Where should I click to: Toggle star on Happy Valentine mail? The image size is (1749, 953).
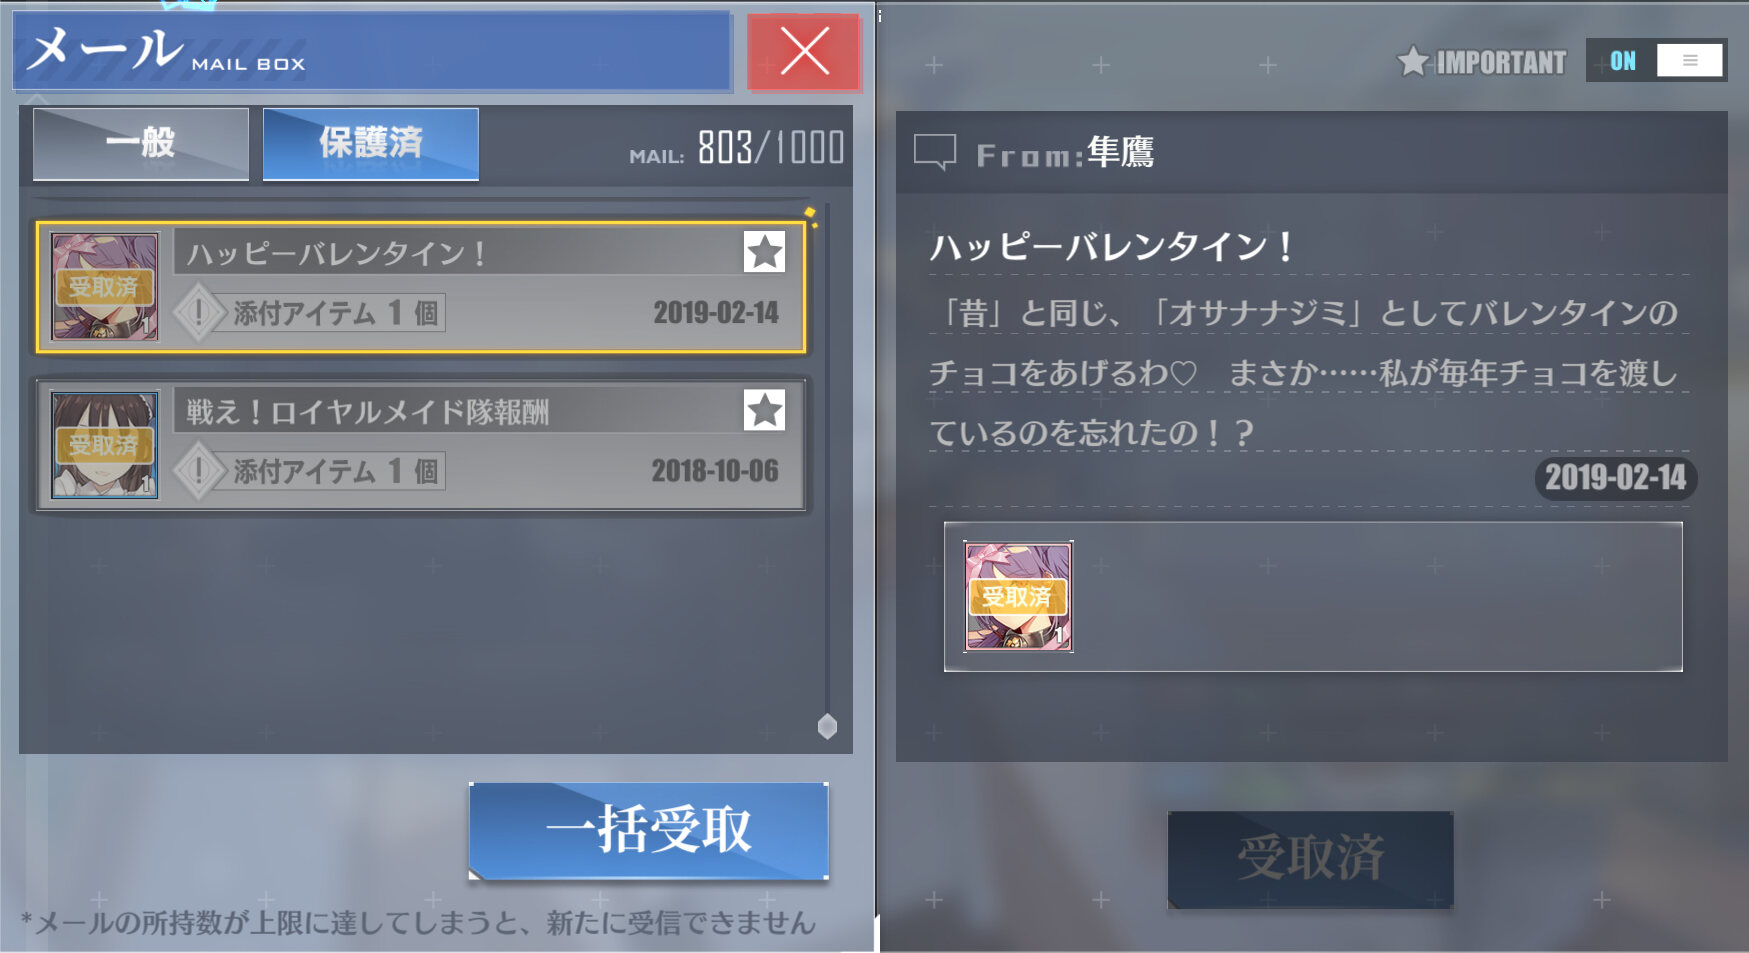click(765, 252)
